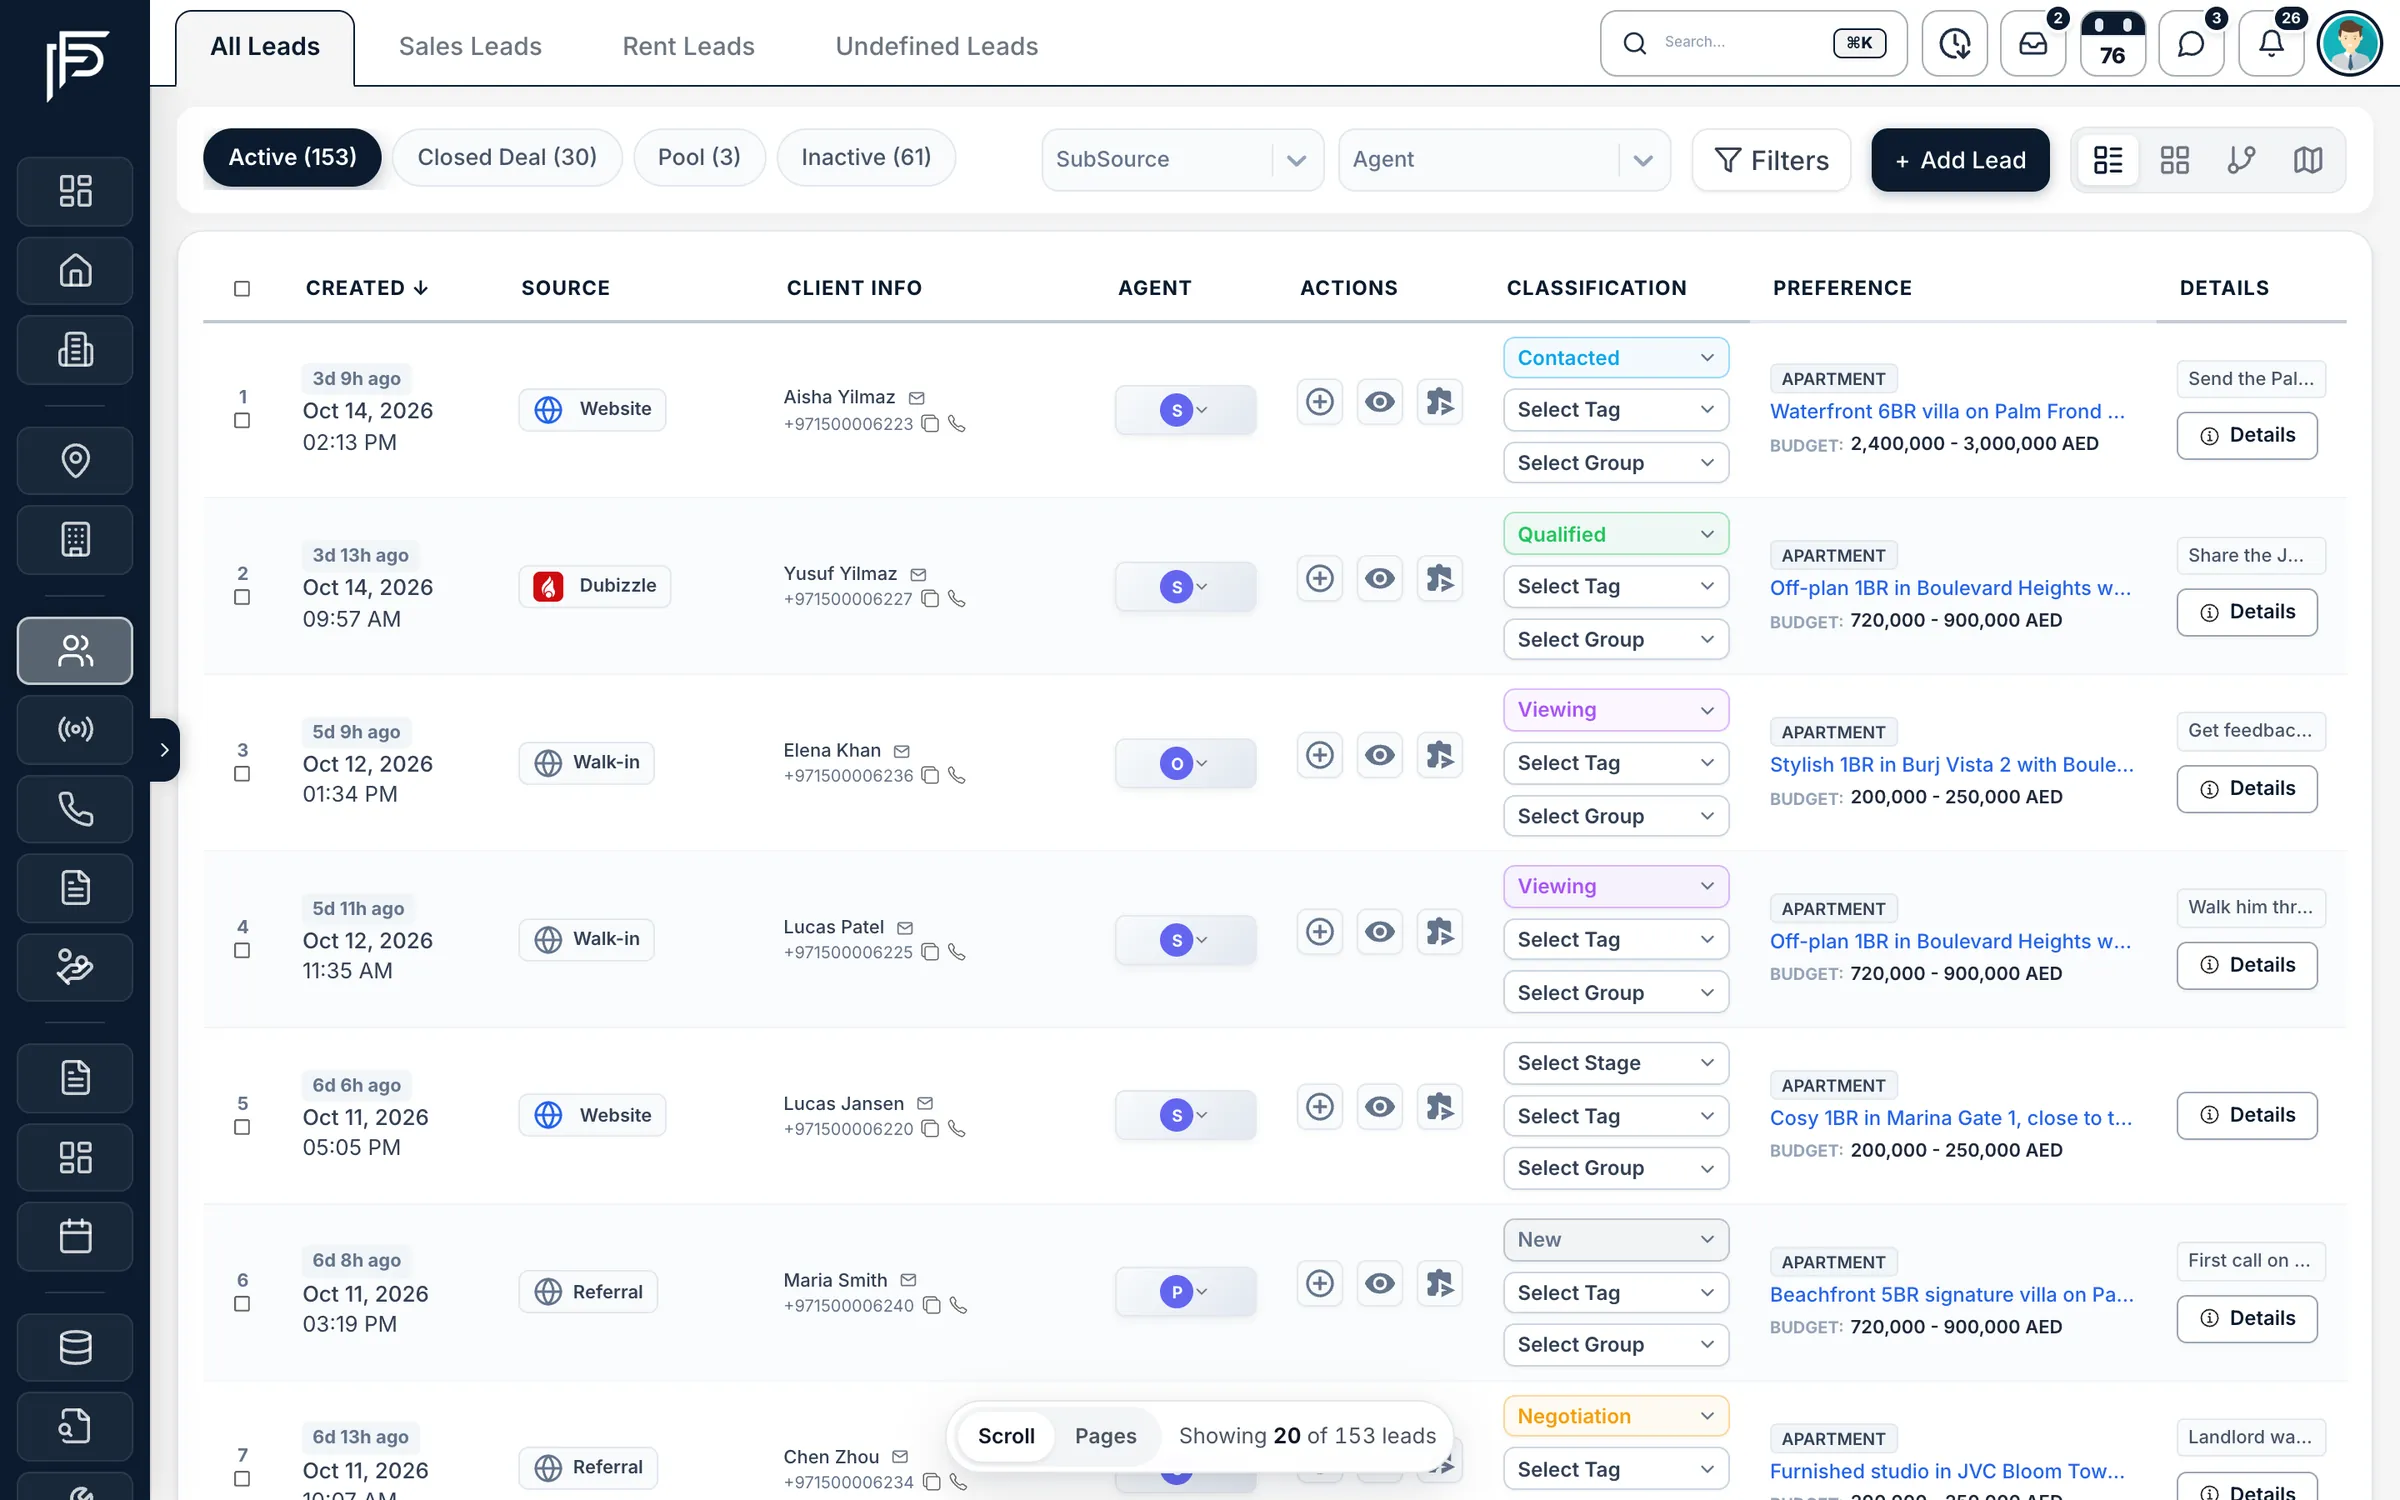Viewport: 2400px width, 1500px height.
Task: Switch to pipeline branch view icon
Action: pos(2241,160)
